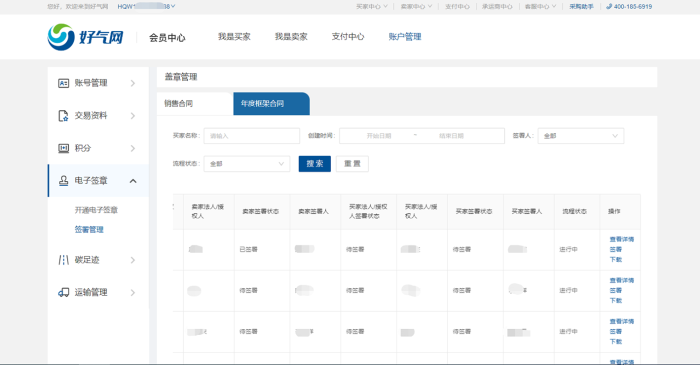Viewport: 700px width, 365px height.
Task: Click the 好气网 logo
Action: click(85, 37)
